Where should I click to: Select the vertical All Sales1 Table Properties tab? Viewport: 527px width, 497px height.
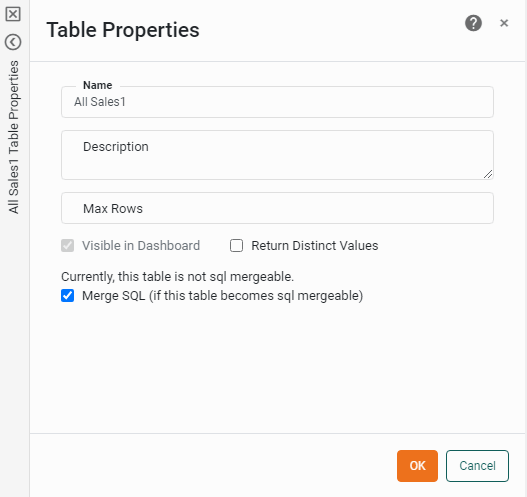tap(14, 137)
